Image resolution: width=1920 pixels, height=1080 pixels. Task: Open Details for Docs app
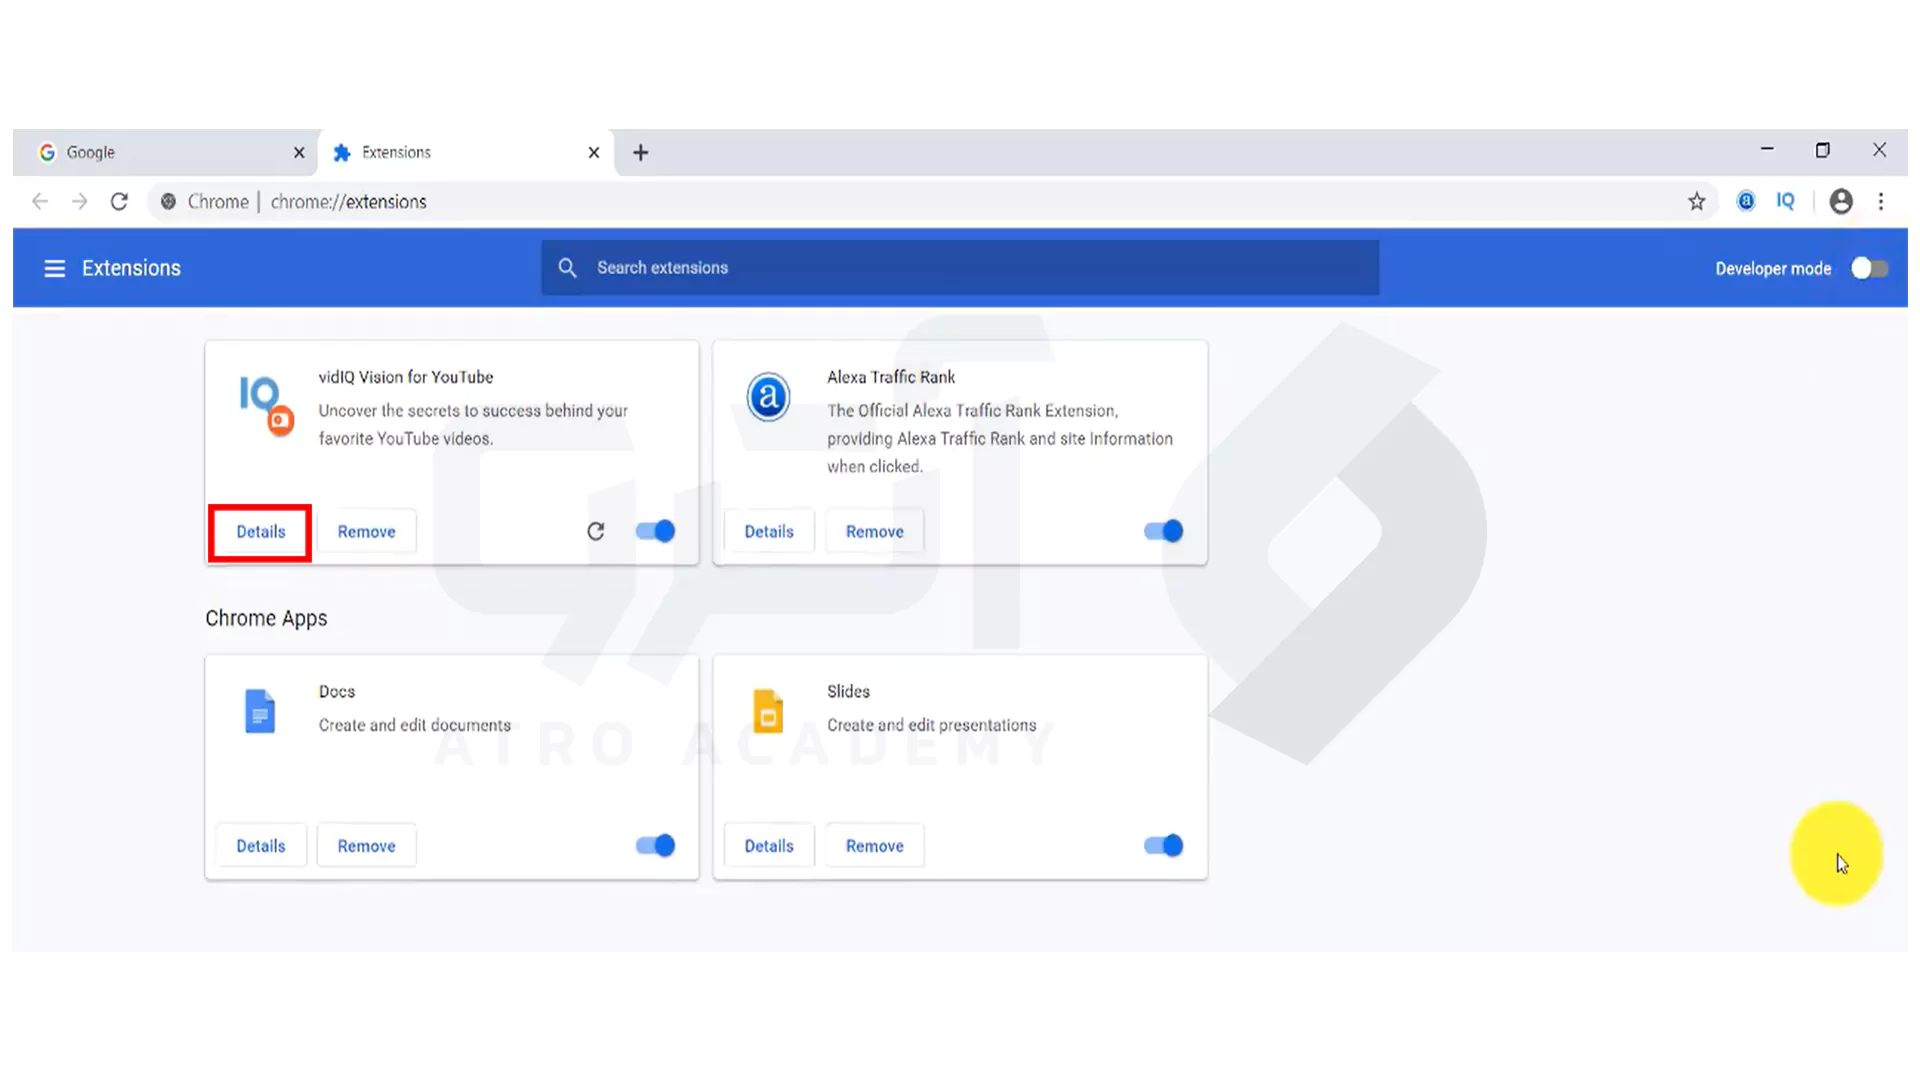(260, 846)
